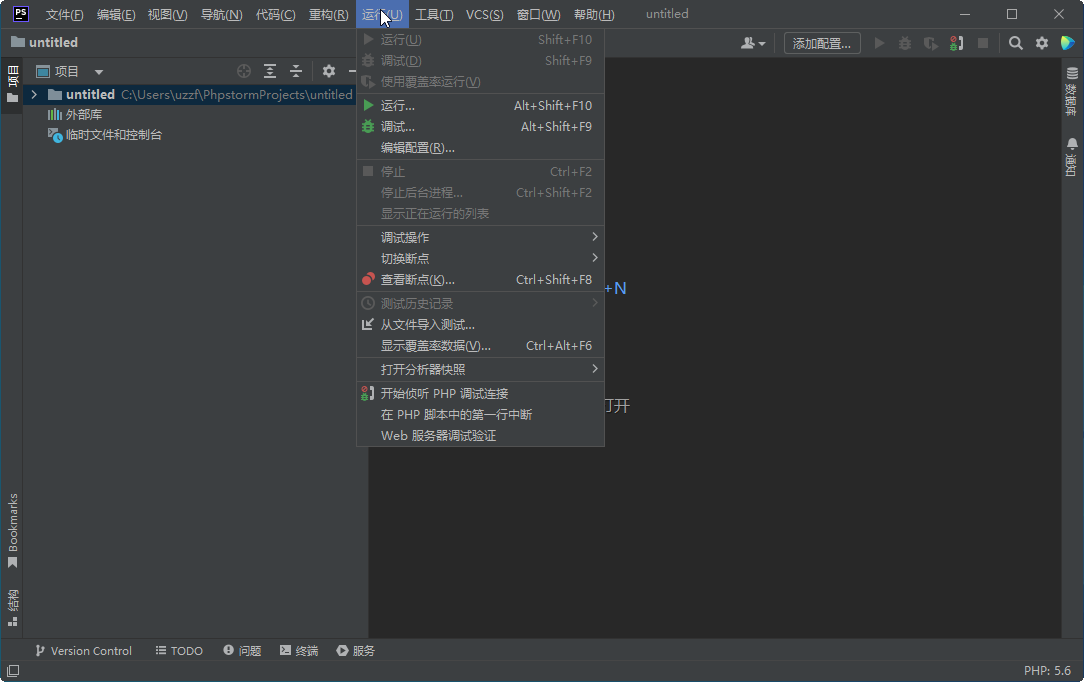
Task: Open the 终端 terminal tool window
Action: coord(299,651)
